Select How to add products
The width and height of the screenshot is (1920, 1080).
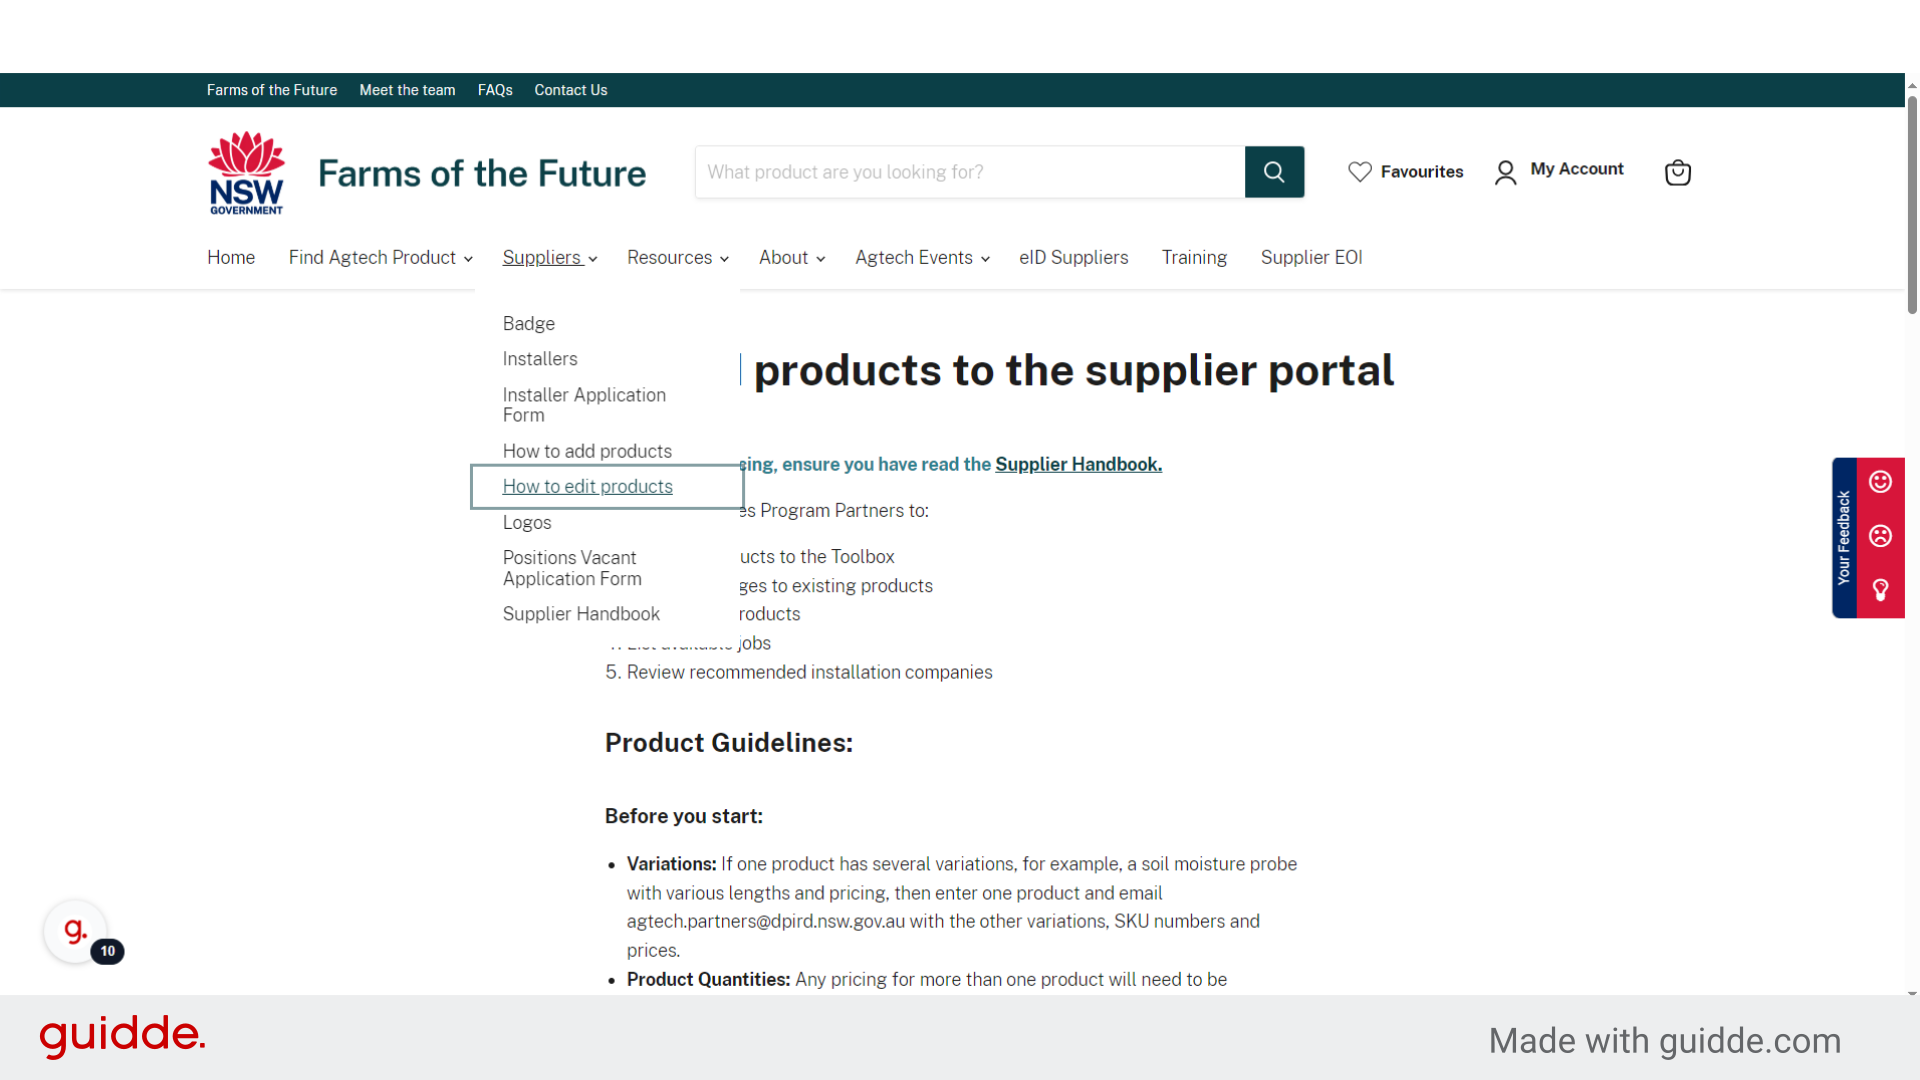pos(587,451)
